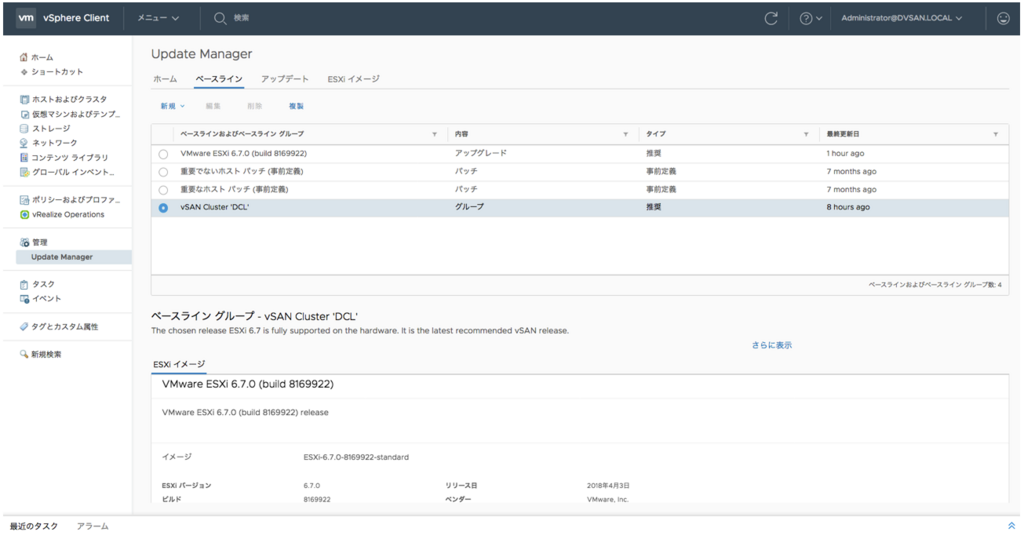Click the '2018年4月3日' release date value
Screen dimensions: 1024x539
608,486
